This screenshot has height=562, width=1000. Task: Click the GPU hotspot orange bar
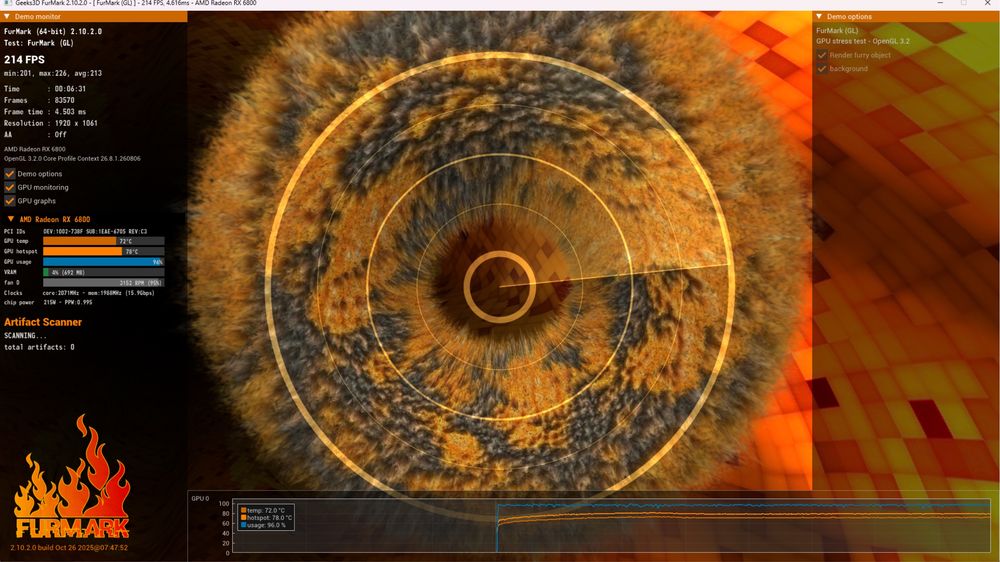coord(82,251)
